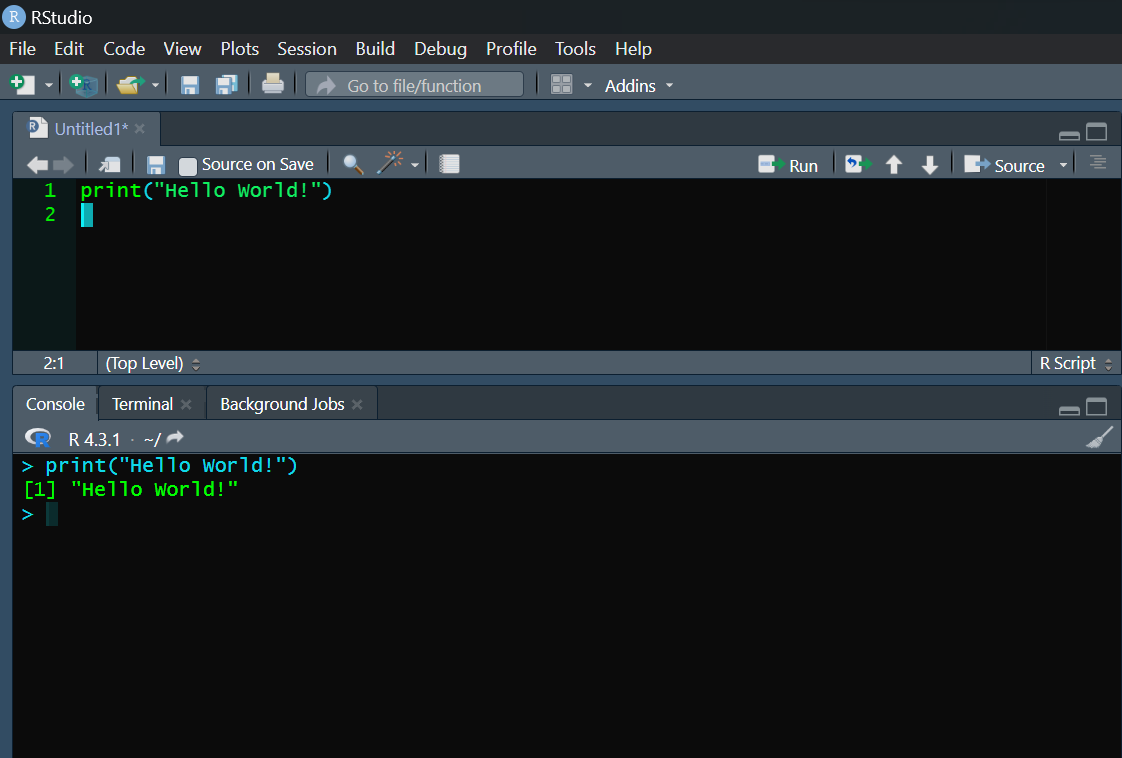Screen dimensions: 1122x758
Task: Click the console input prompt
Action: [x=52, y=514]
